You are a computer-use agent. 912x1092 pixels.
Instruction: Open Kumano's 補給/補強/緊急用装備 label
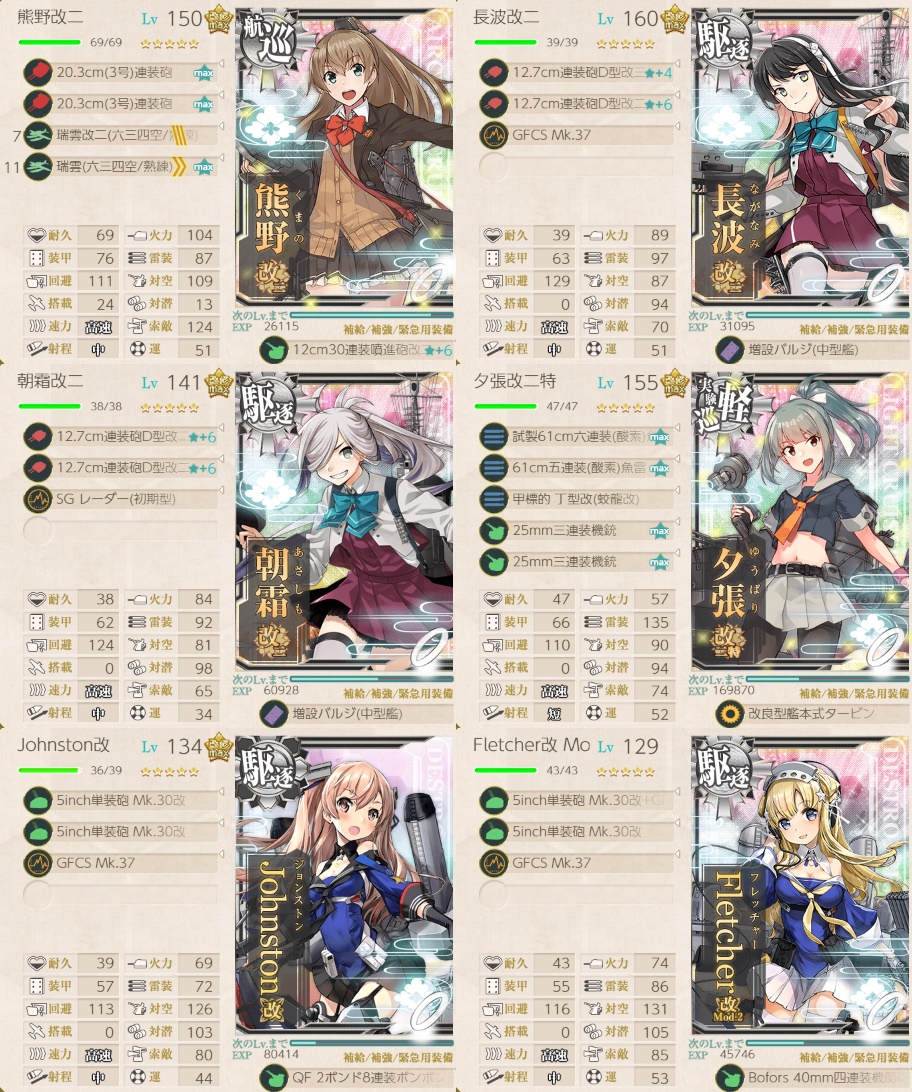[398, 329]
